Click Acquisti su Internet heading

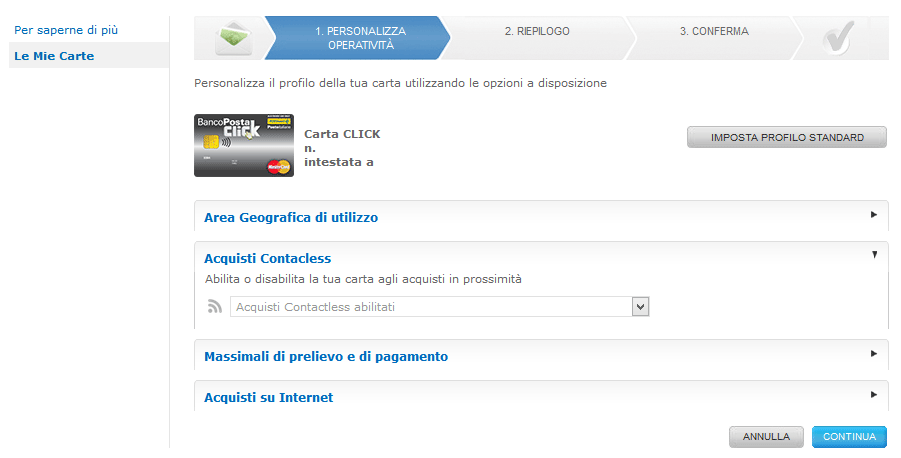268,397
